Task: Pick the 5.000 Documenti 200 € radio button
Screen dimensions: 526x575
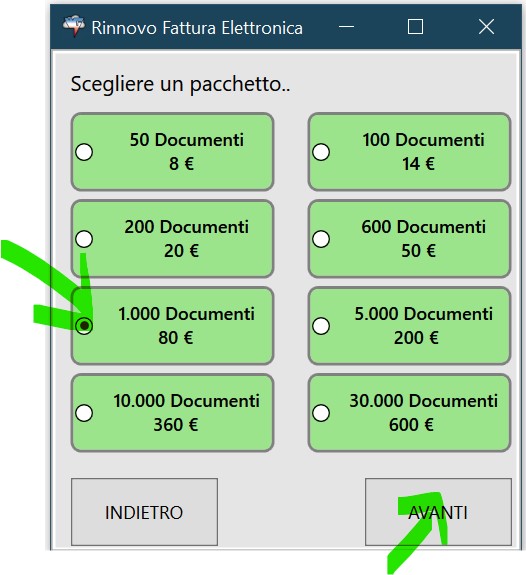Action: [321, 326]
